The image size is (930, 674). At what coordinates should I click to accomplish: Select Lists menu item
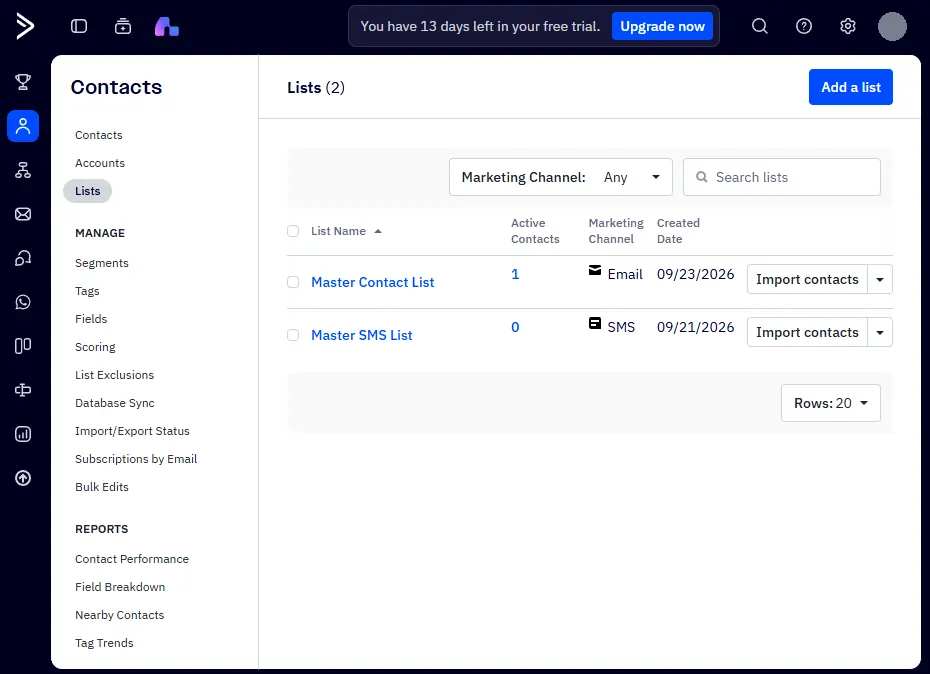[x=88, y=191]
